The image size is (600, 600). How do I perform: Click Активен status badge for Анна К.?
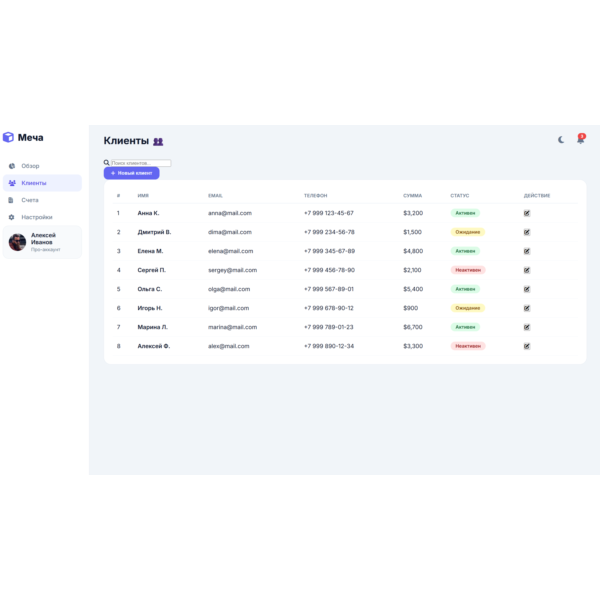tap(465, 213)
